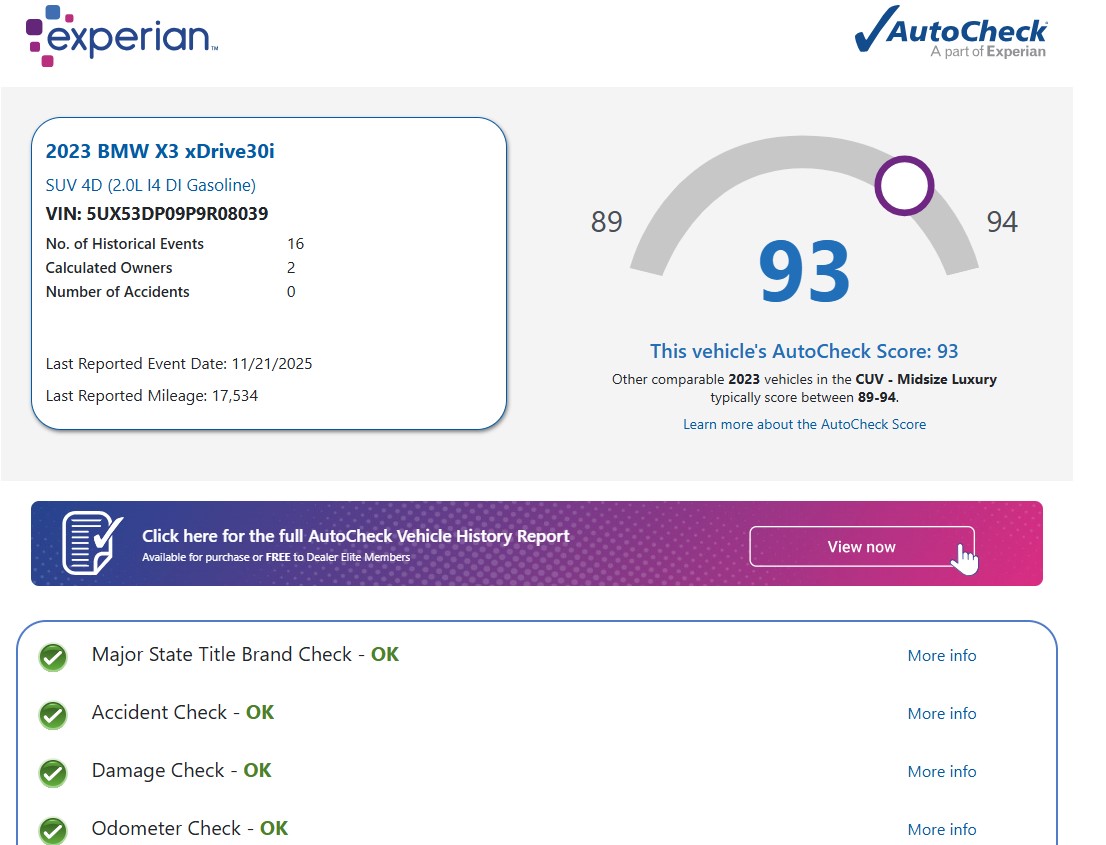Screen dimensions: 1106x845
Task: Open More info for Odometer Check
Action: coord(941,830)
